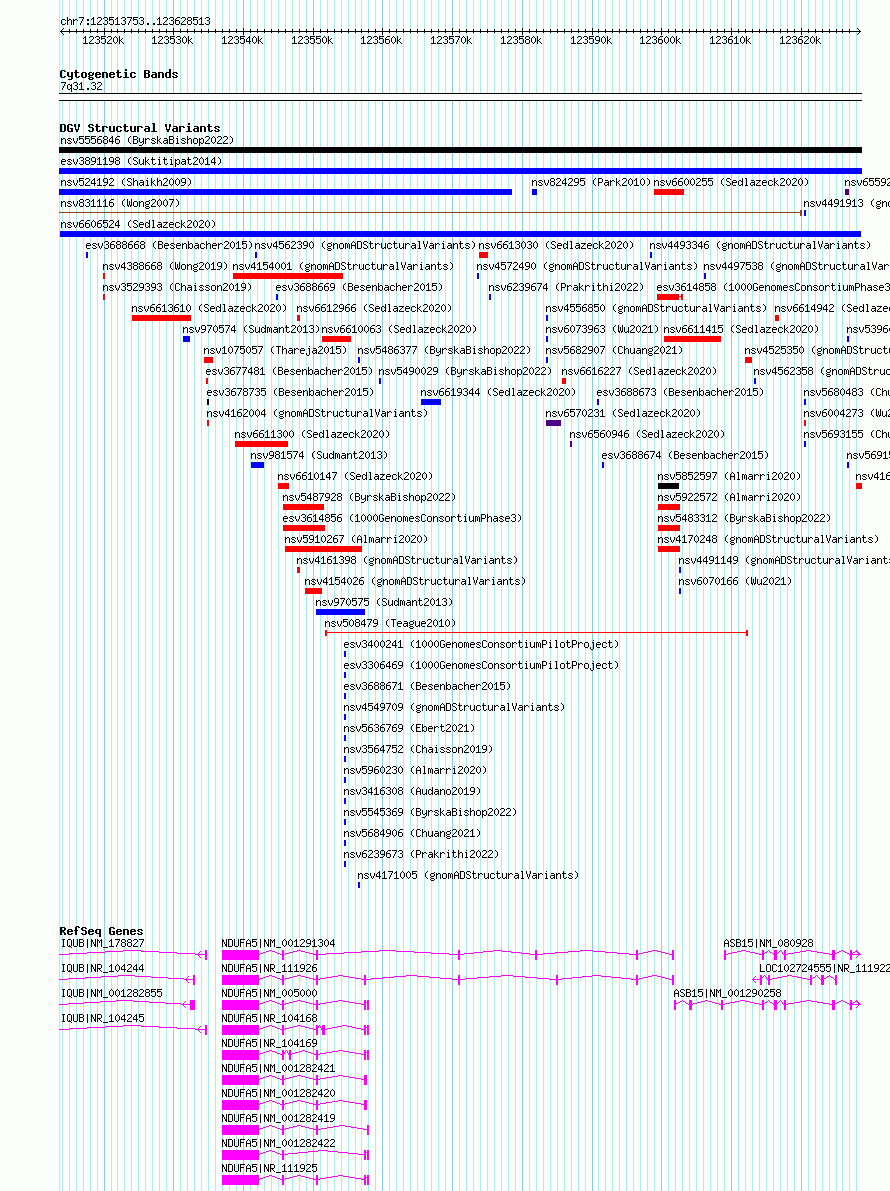
Task: Open nsv4572490 (gnomADStructuralVariants) label
Action: point(587,267)
